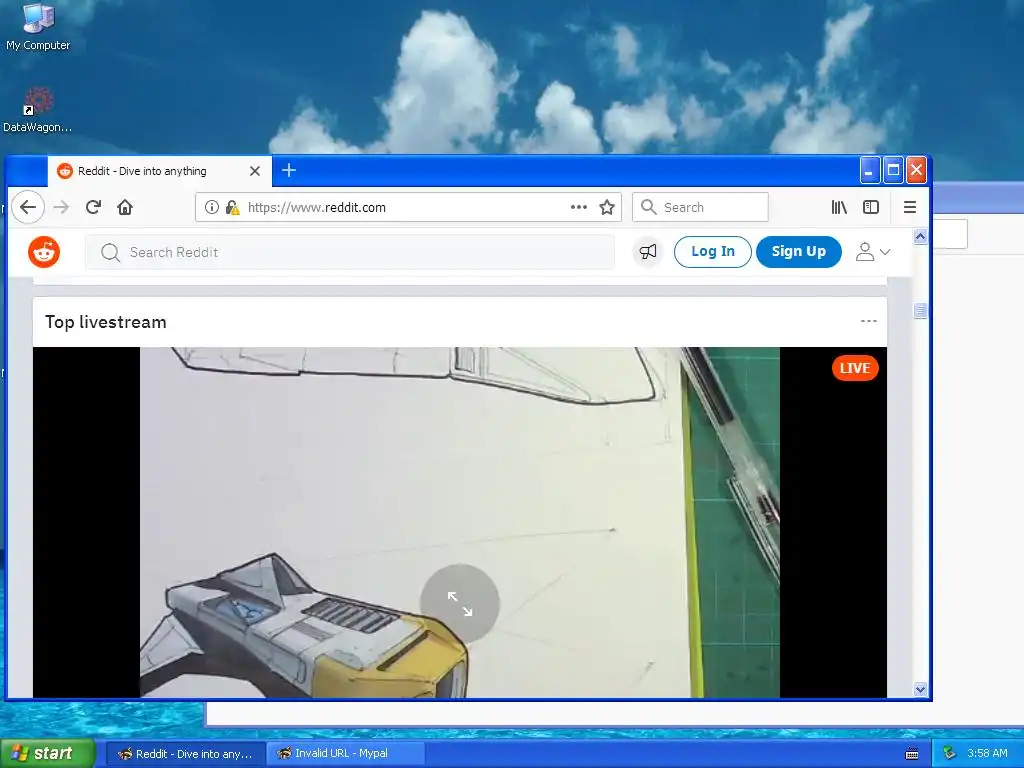Click the Log In button
Viewport: 1024px width, 768px height.
point(712,251)
